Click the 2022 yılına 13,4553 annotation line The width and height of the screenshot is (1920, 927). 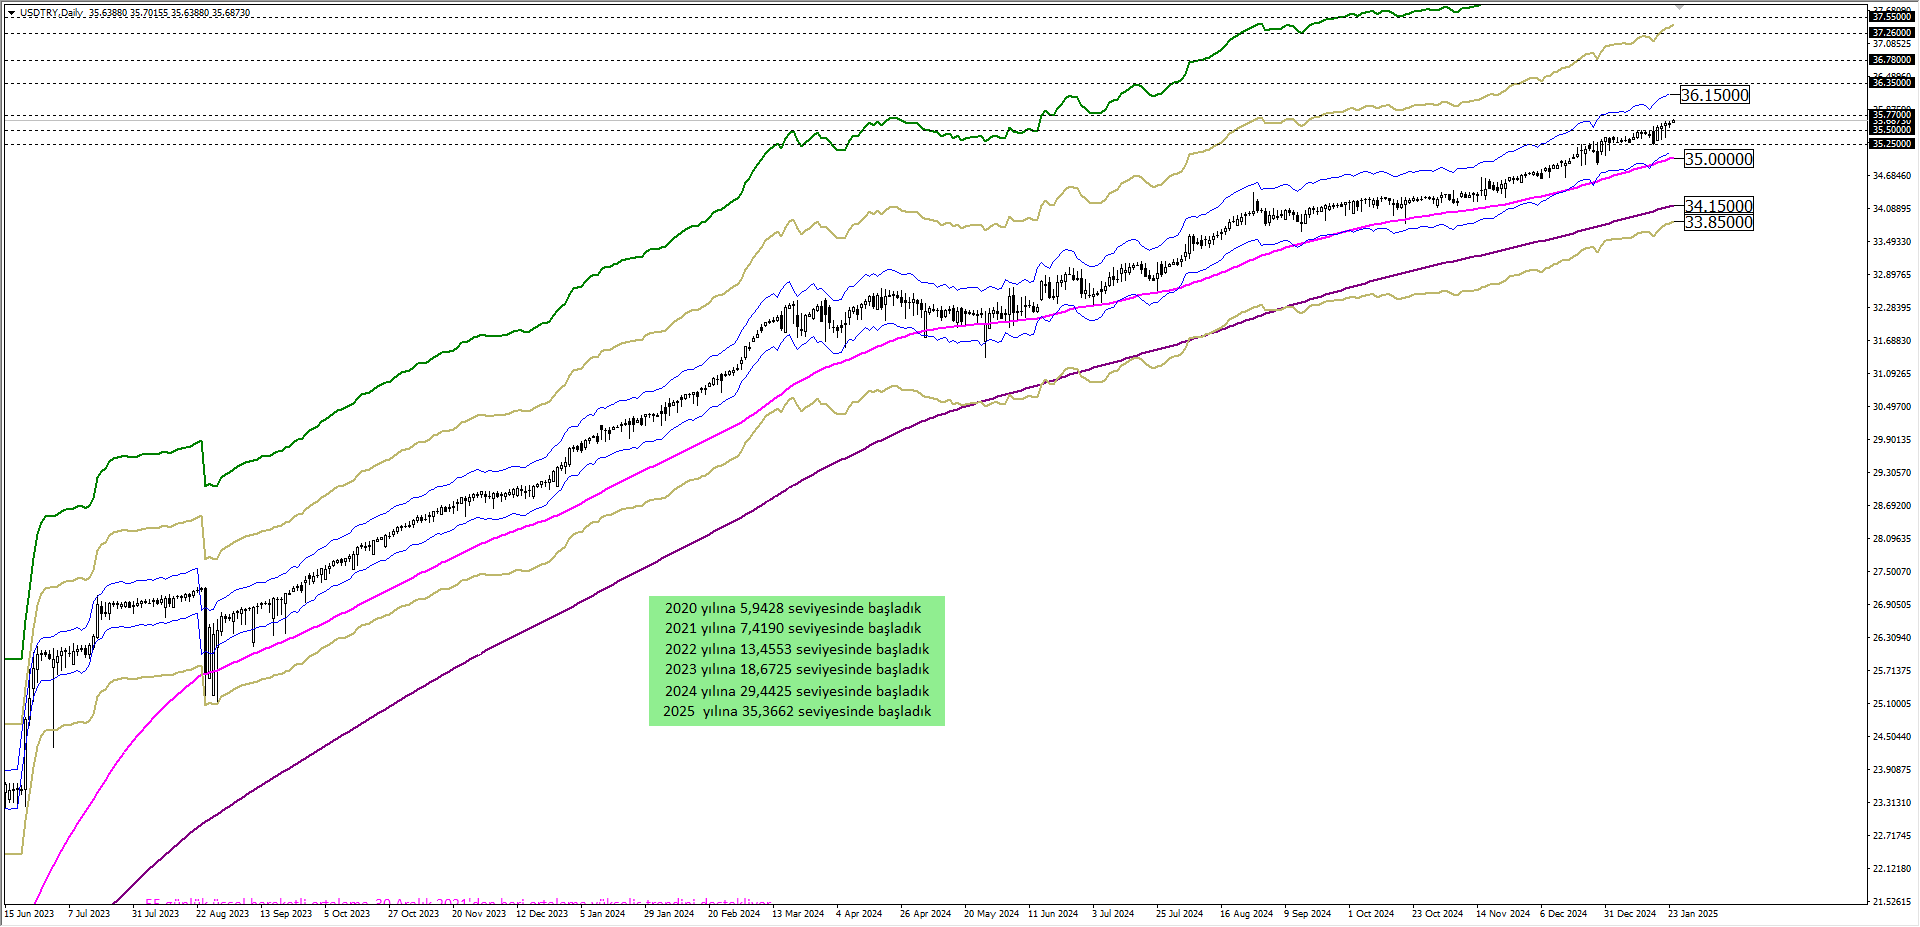pyautogui.click(x=797, y=649)
